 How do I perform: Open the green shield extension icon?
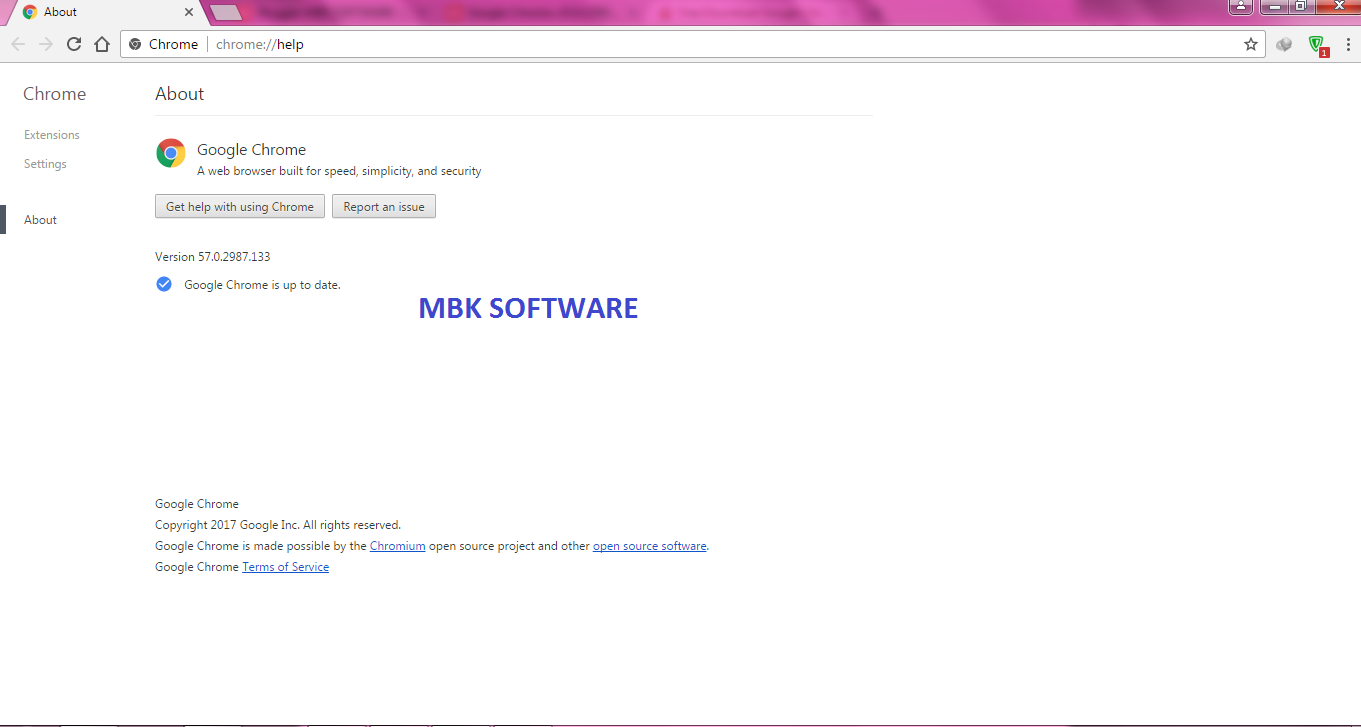click(x=1317, y=45)
